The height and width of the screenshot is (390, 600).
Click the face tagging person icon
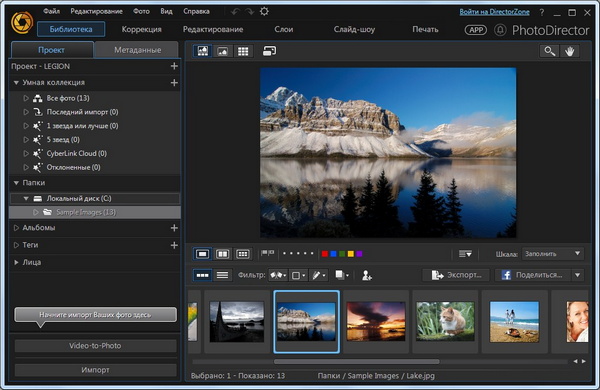tap(367, 275)
